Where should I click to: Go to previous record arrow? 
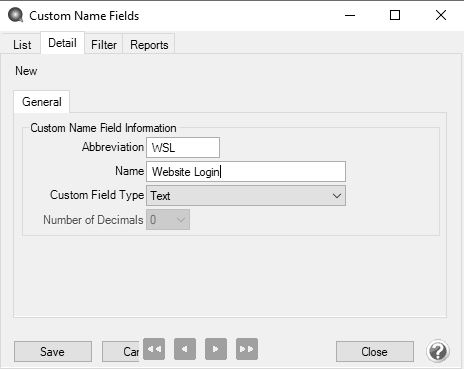pyautogui.click(x=185, y=349)
